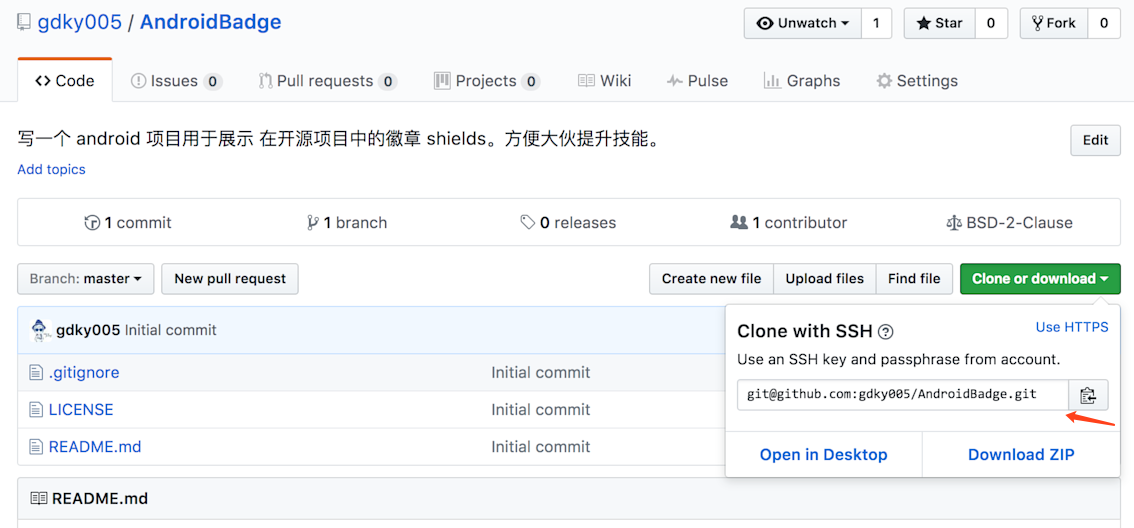
Task: Edit the repository description
Action: pos(1095,140)
